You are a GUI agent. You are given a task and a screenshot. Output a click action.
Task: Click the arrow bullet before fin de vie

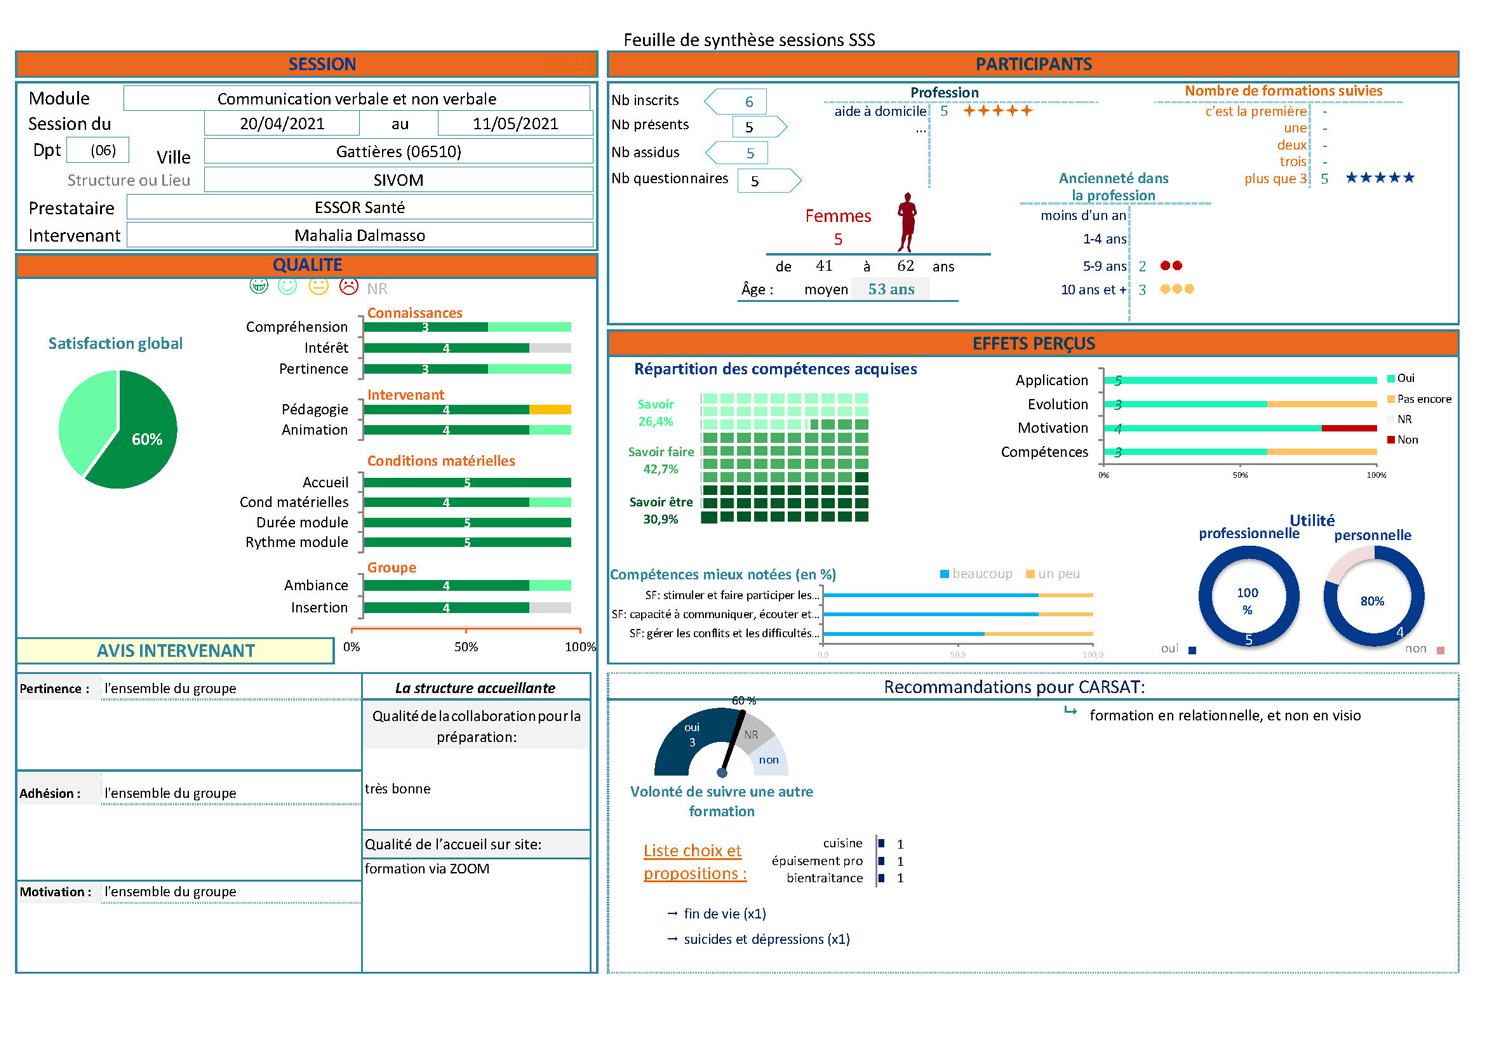pyautogui.click(x=672, y=914)
